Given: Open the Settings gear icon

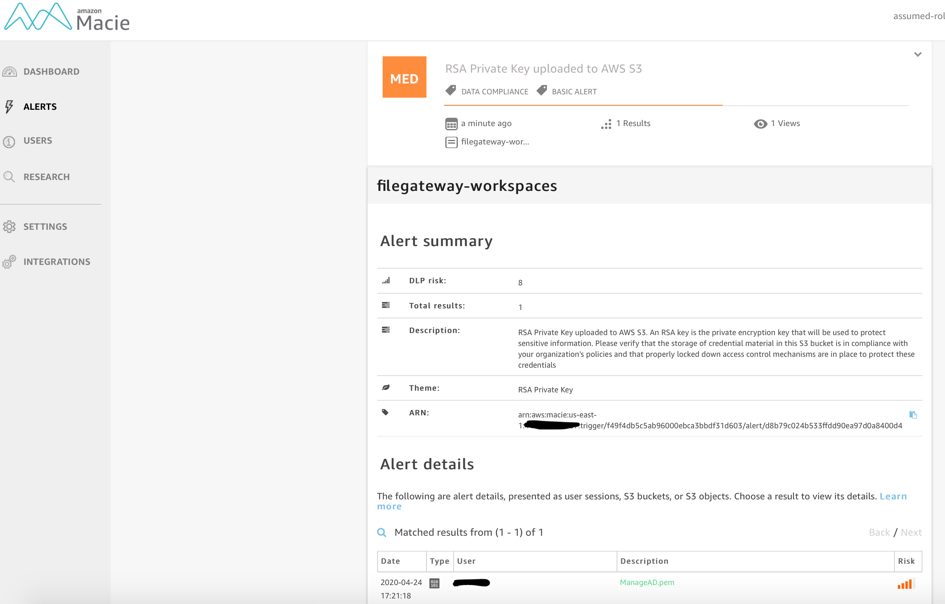Looking at the screenshot, I should coord(9,227).
